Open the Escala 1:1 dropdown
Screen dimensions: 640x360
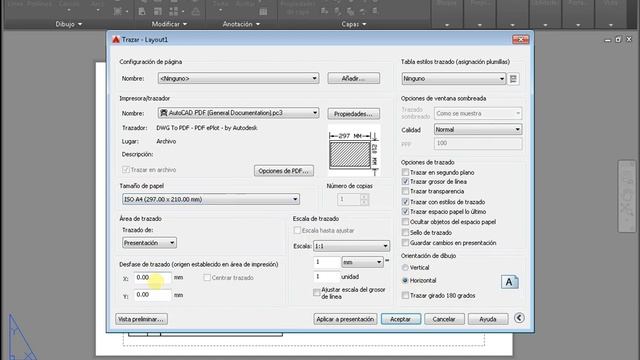click(x=351, y=246)
